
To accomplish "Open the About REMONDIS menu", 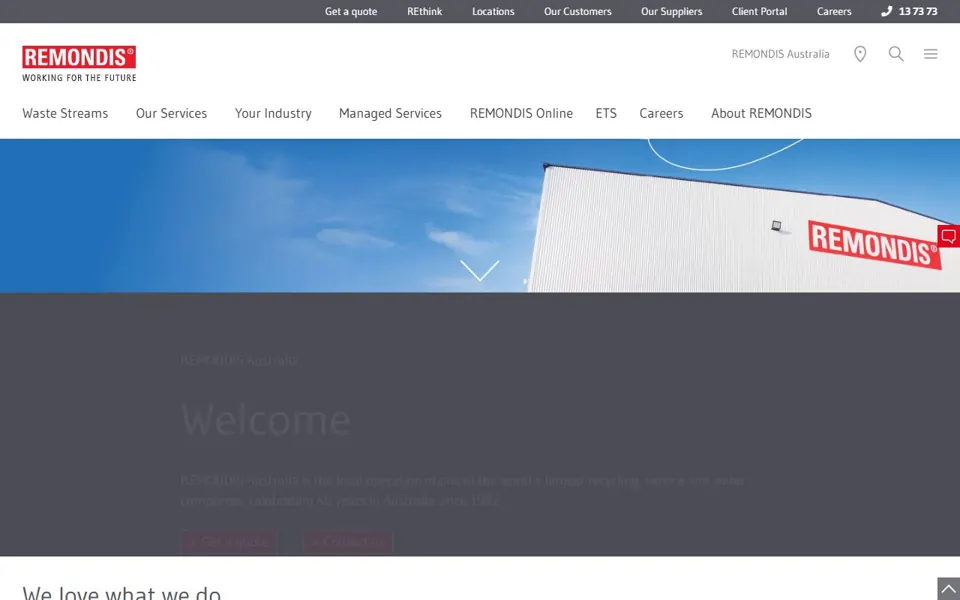I will 761,113.
